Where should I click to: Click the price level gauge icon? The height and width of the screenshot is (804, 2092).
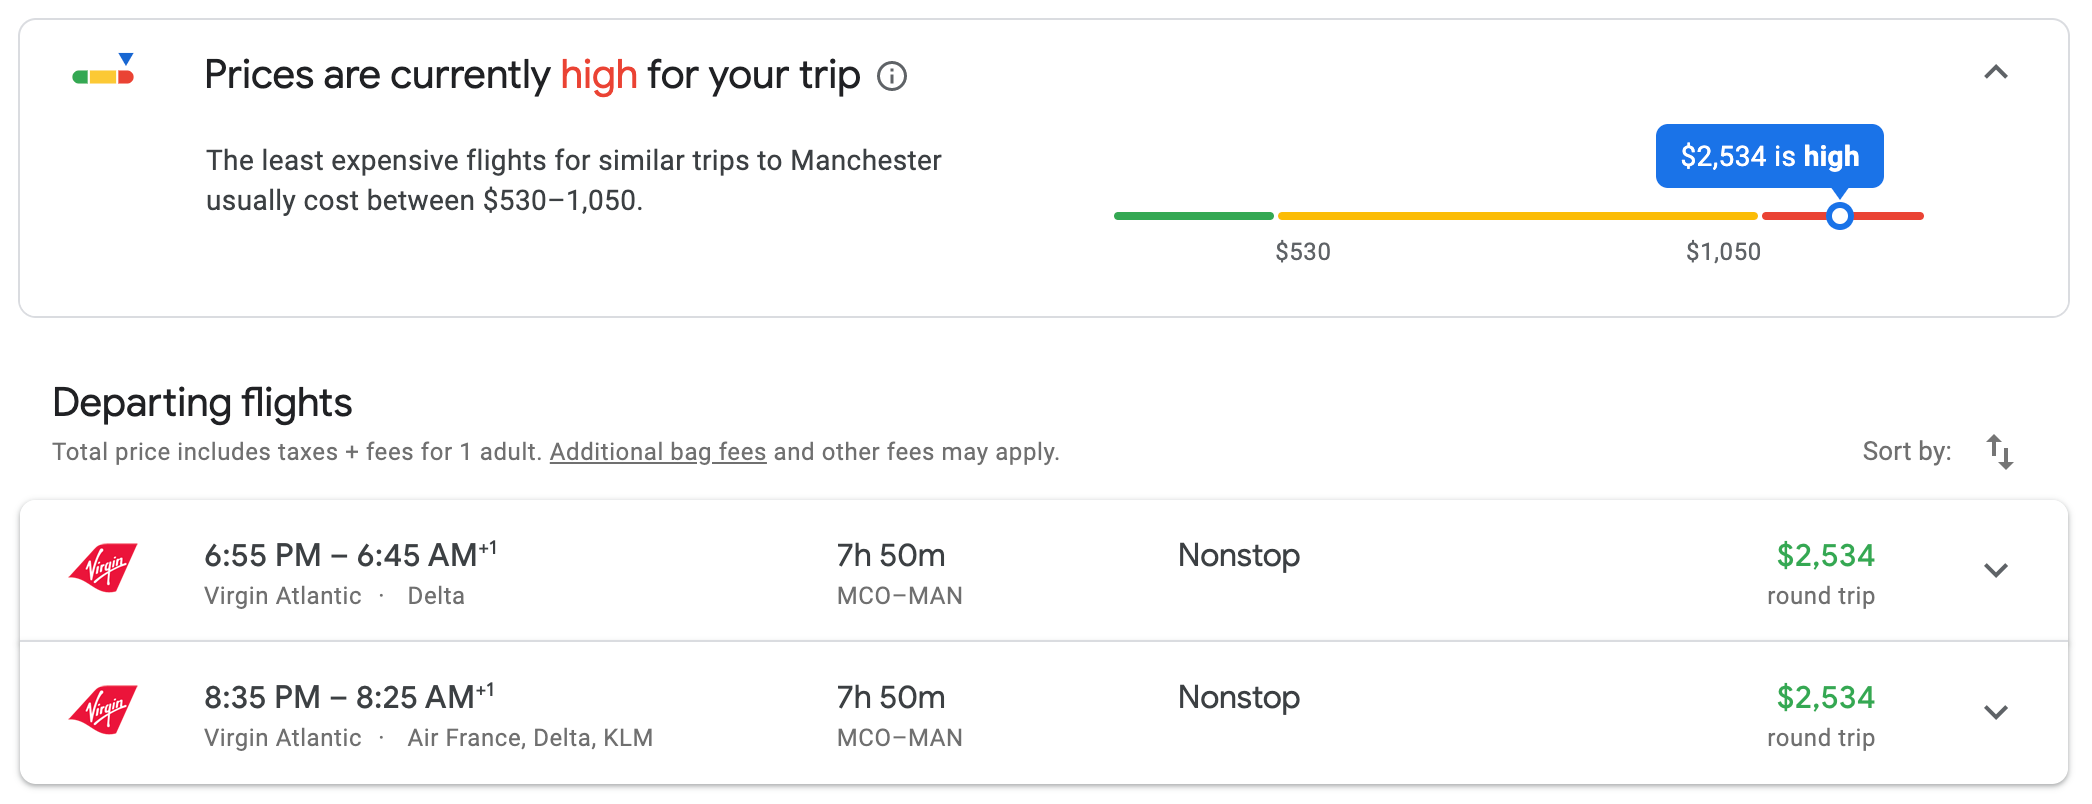click(x=104, y=71)
